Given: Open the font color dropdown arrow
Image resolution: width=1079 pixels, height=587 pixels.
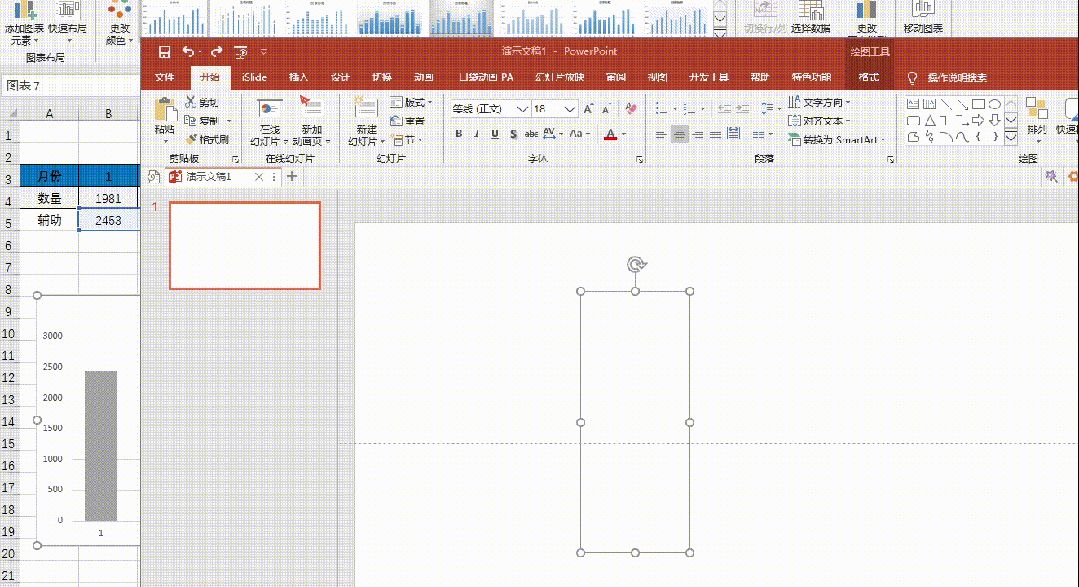Looking at the screenshot, I should tap(624, 135).
